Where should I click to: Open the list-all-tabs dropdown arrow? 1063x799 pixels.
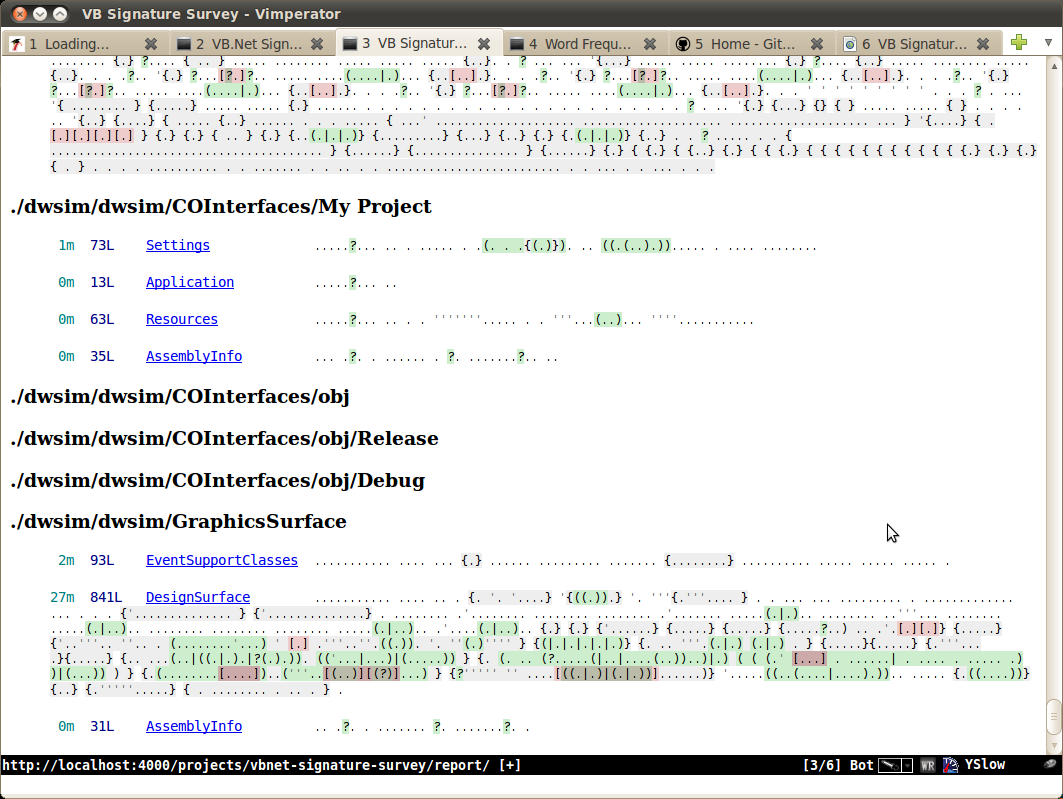pos(1048,43)
